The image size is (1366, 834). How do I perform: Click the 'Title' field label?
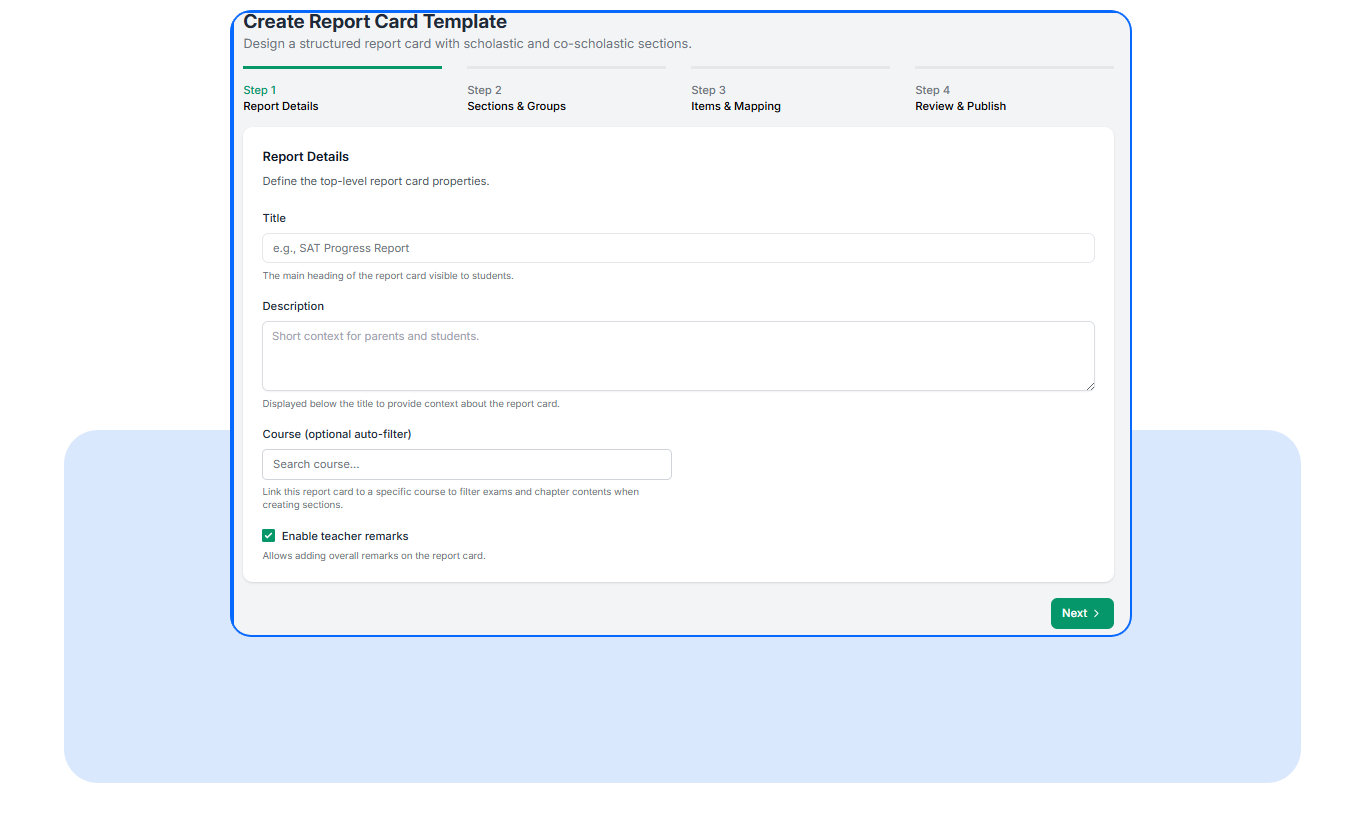pyautogui.click(x=274, y=218)
